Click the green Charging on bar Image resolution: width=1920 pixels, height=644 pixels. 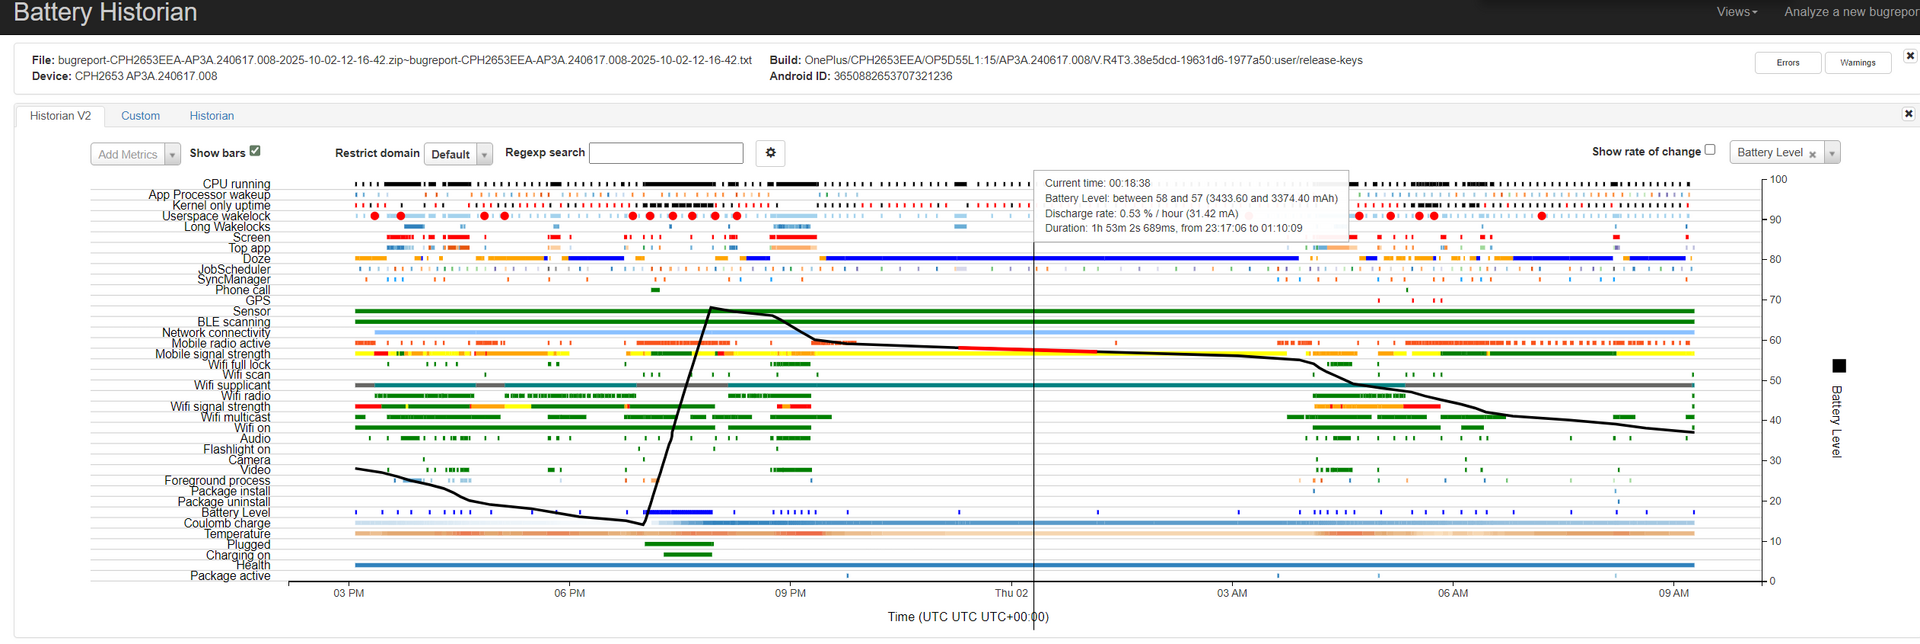coord(688,554)
